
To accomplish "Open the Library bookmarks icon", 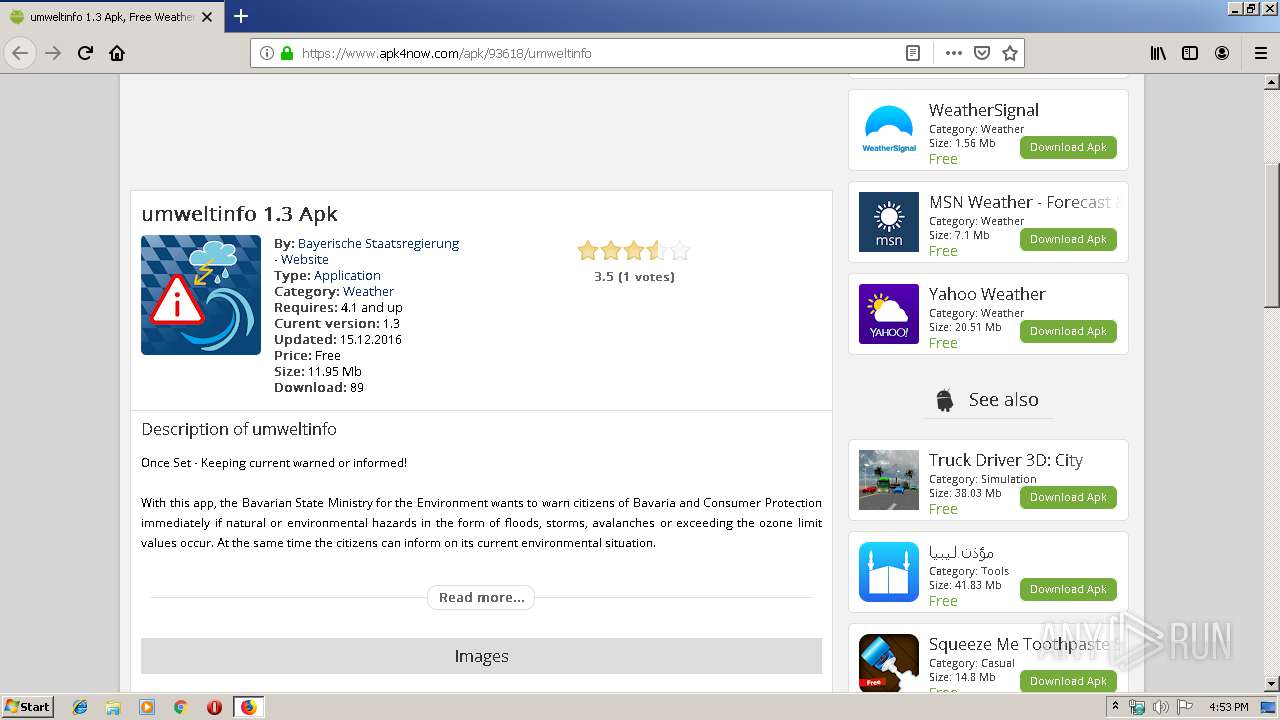I will pos(1158,53).
